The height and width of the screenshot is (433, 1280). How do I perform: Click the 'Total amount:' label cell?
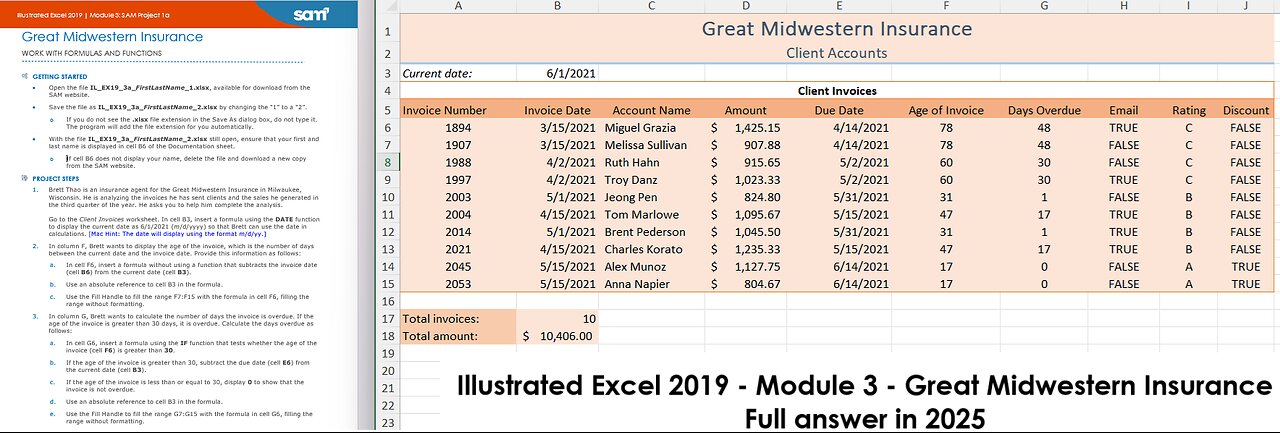pos(458,336)
